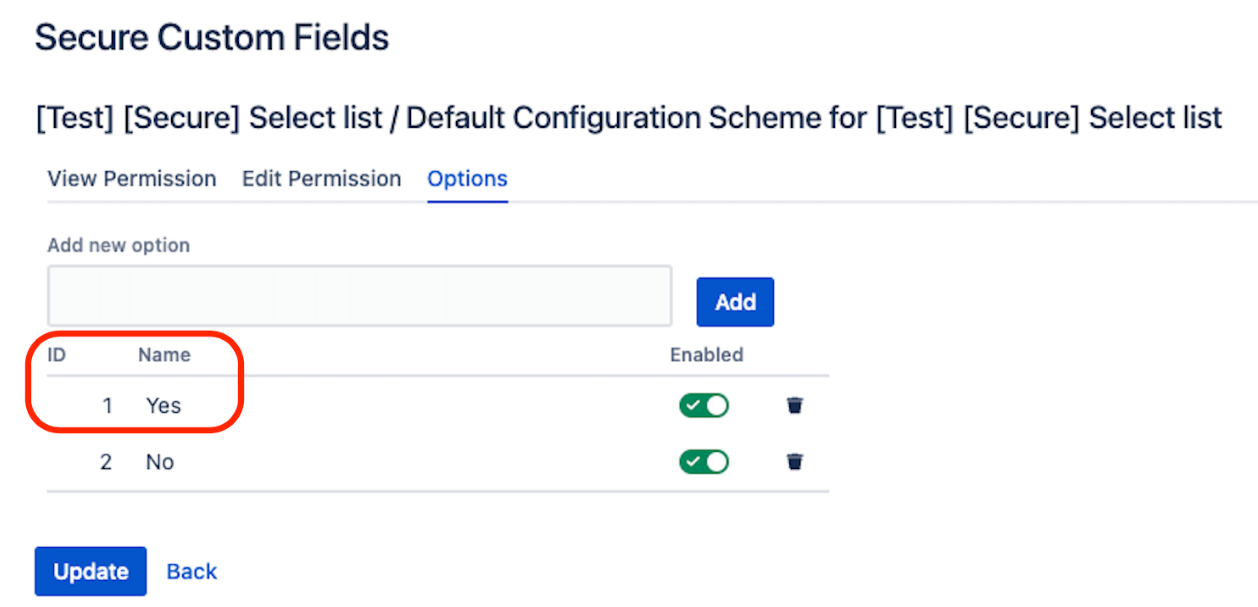Delete the "Yes" option with trash icon
The width and height of the screenshot is (1258, 607).
tap(795, 406)
